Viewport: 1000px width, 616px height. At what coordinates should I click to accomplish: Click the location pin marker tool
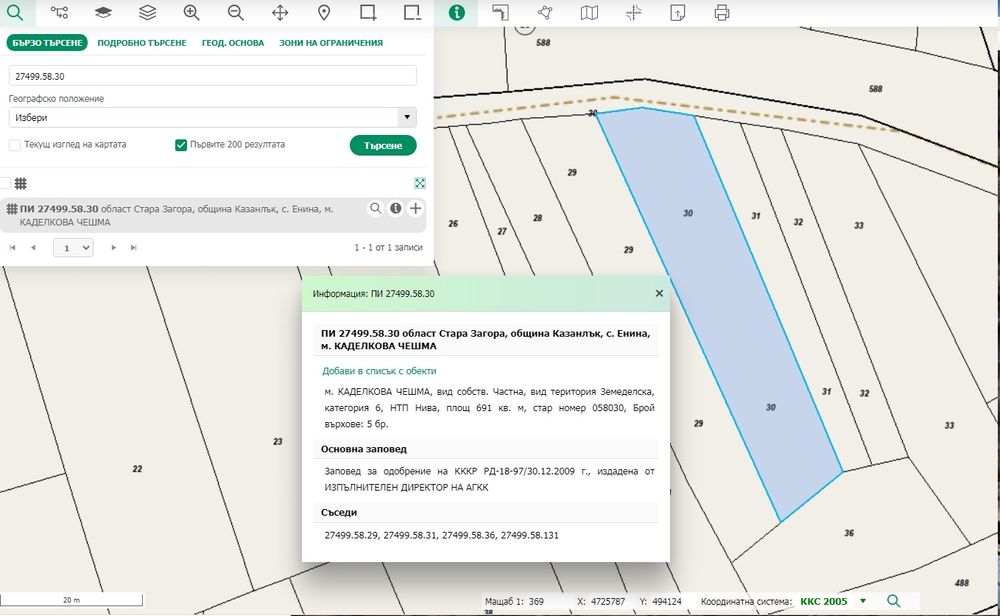pyautogui.click(x=324, y=13)
